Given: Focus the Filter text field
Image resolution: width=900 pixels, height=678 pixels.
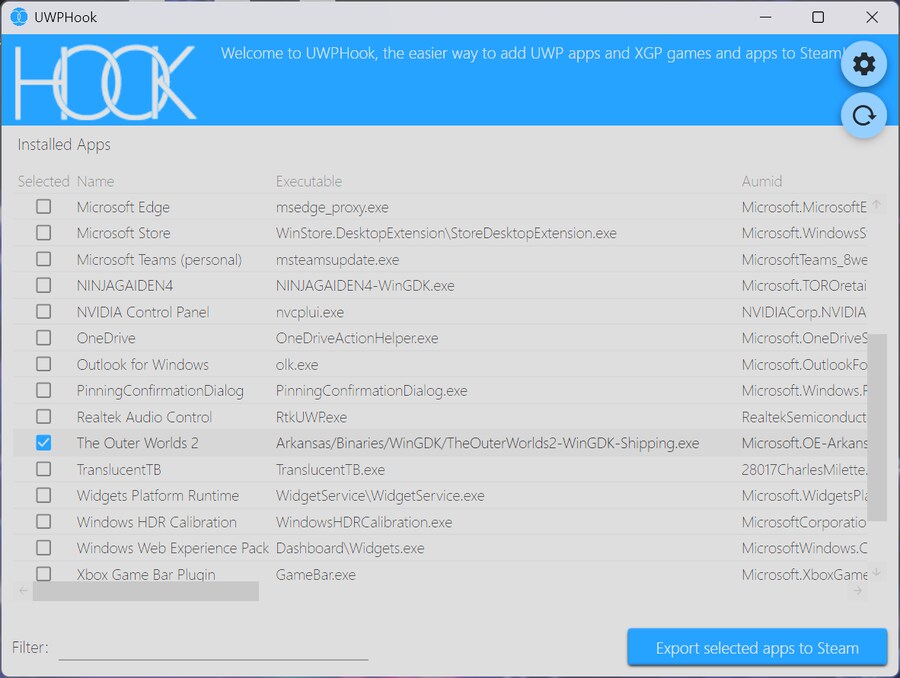Looking at the screenshot, I should click(x=213, y=648).
